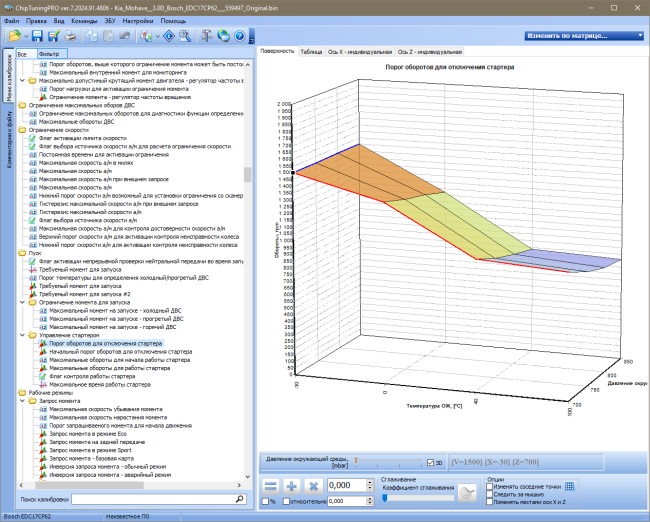The width and height of the screenshot is (650, 522).
Task: Open the 'Комментарии к файлу' vertical side tab
Action: [x=9, y=139]
